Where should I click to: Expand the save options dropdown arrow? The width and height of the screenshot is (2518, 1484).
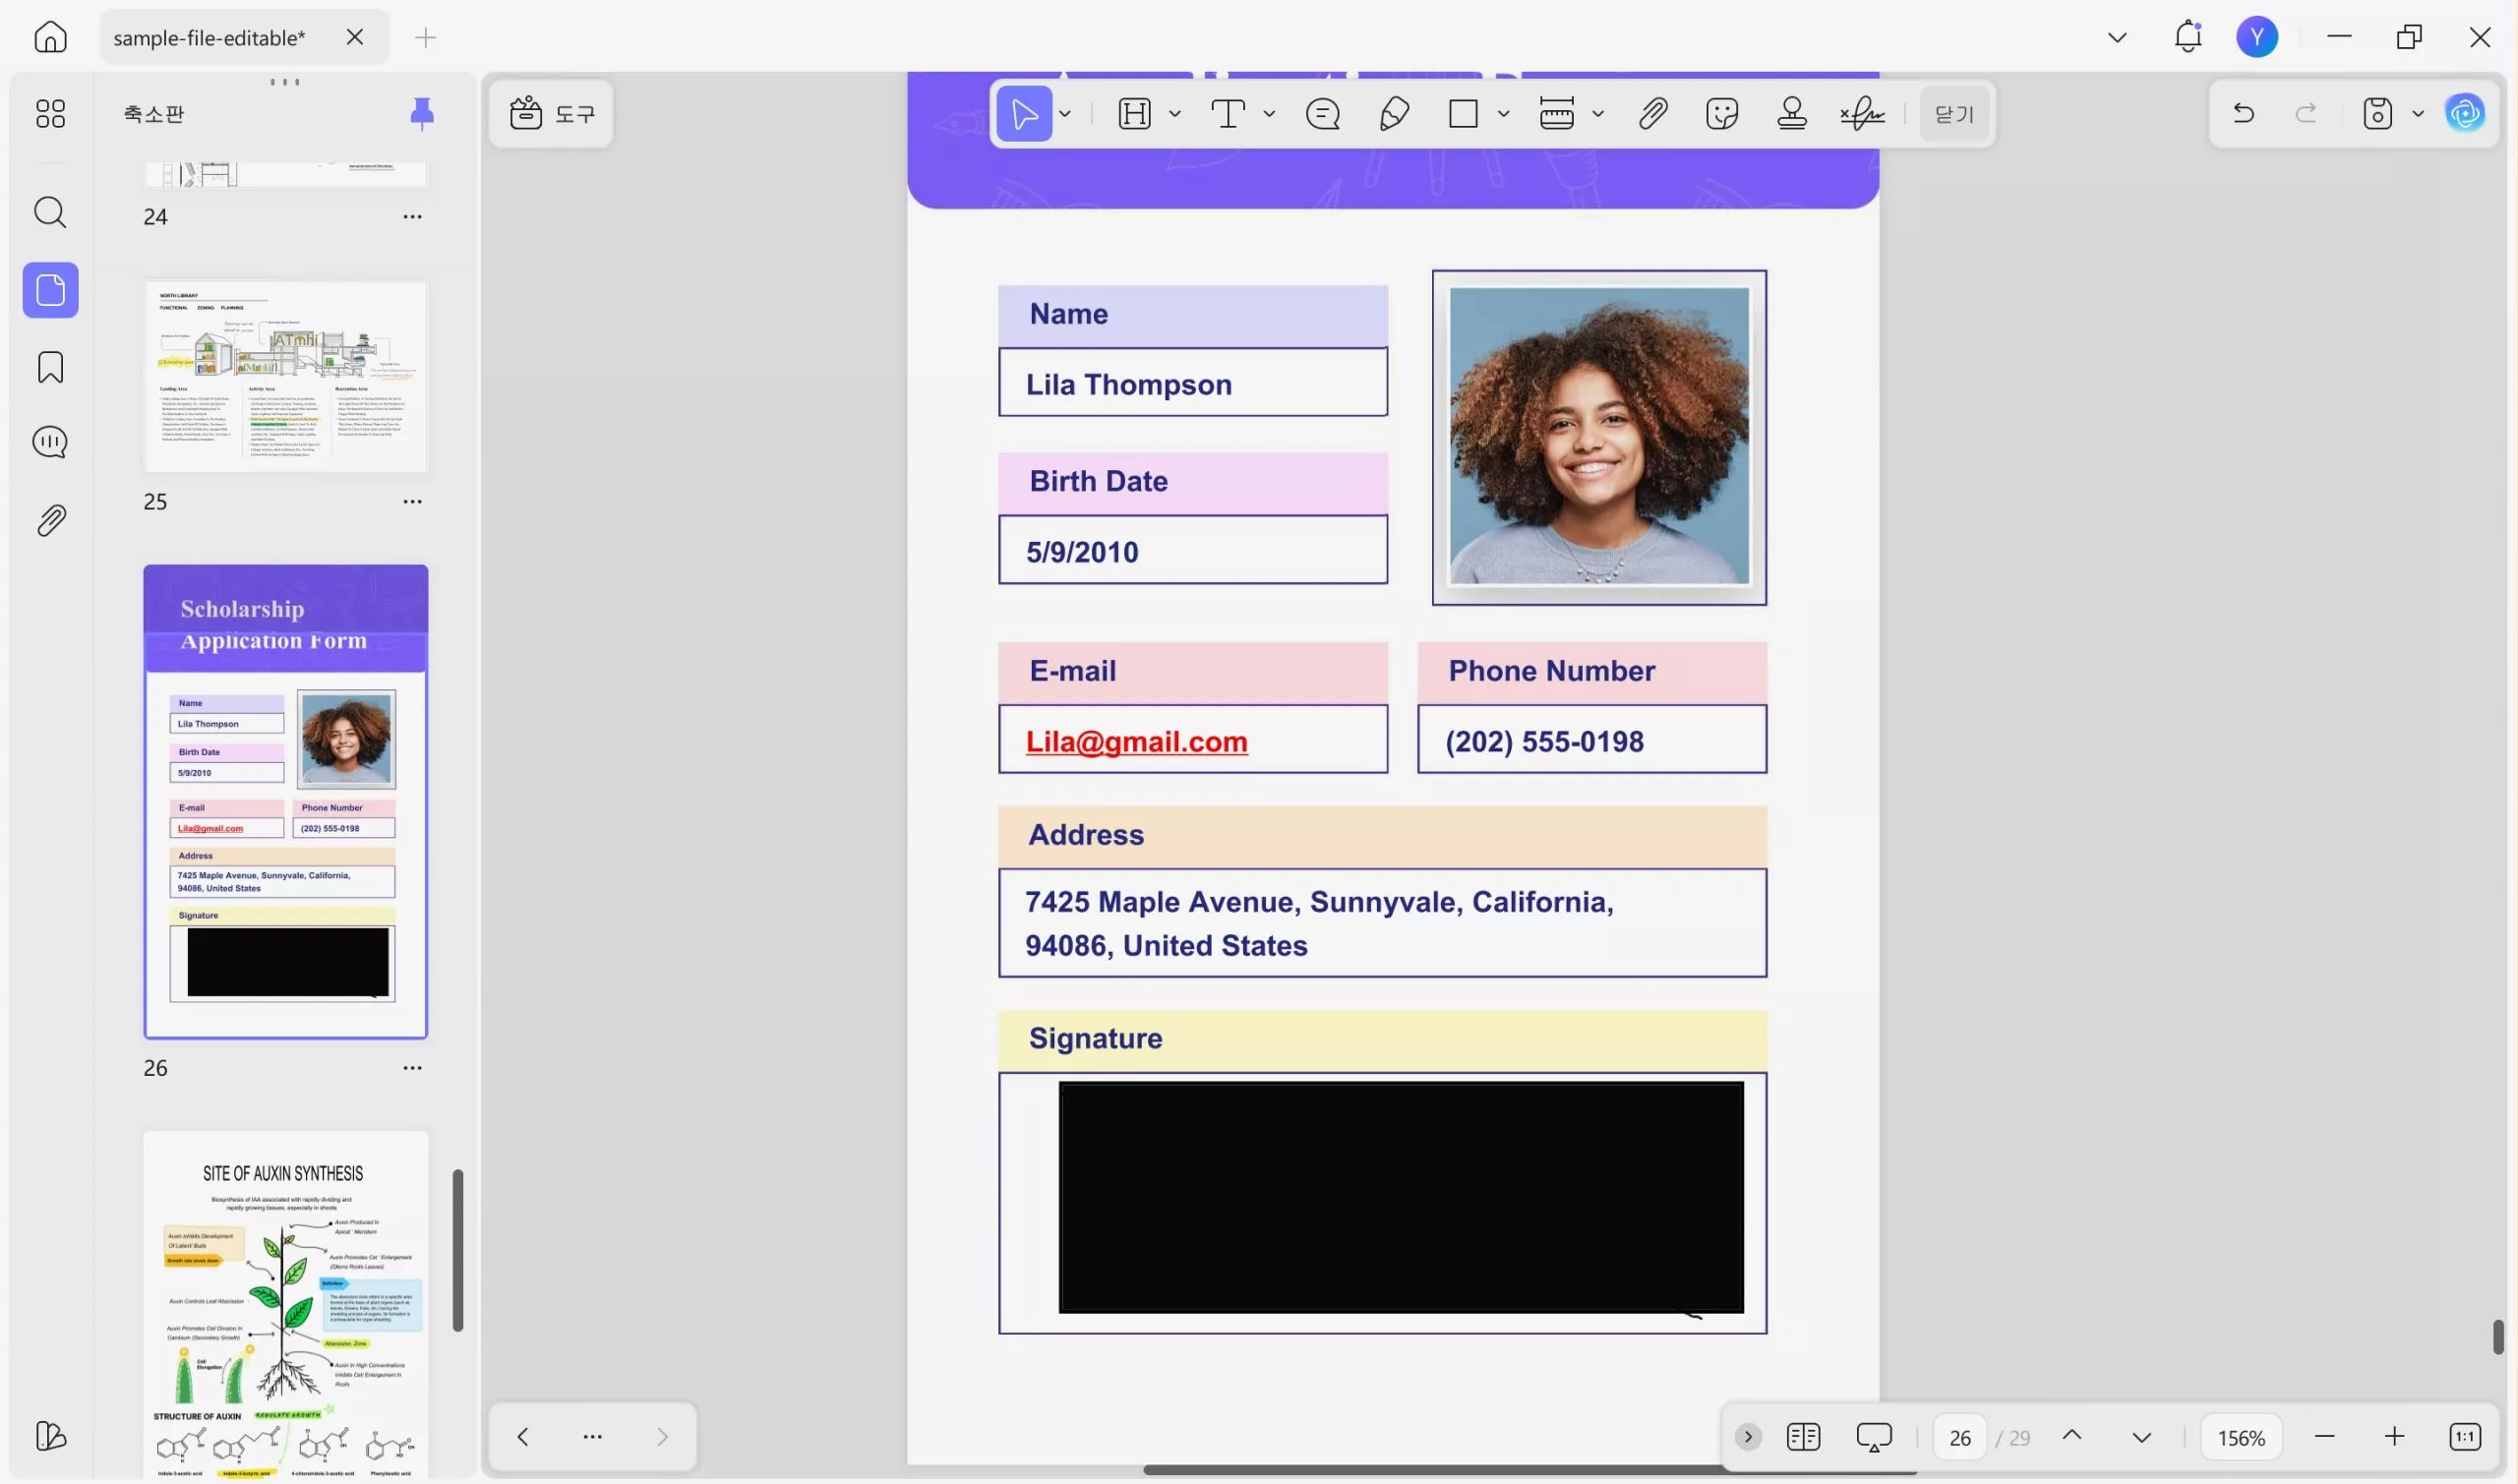tap(2418, 114)
